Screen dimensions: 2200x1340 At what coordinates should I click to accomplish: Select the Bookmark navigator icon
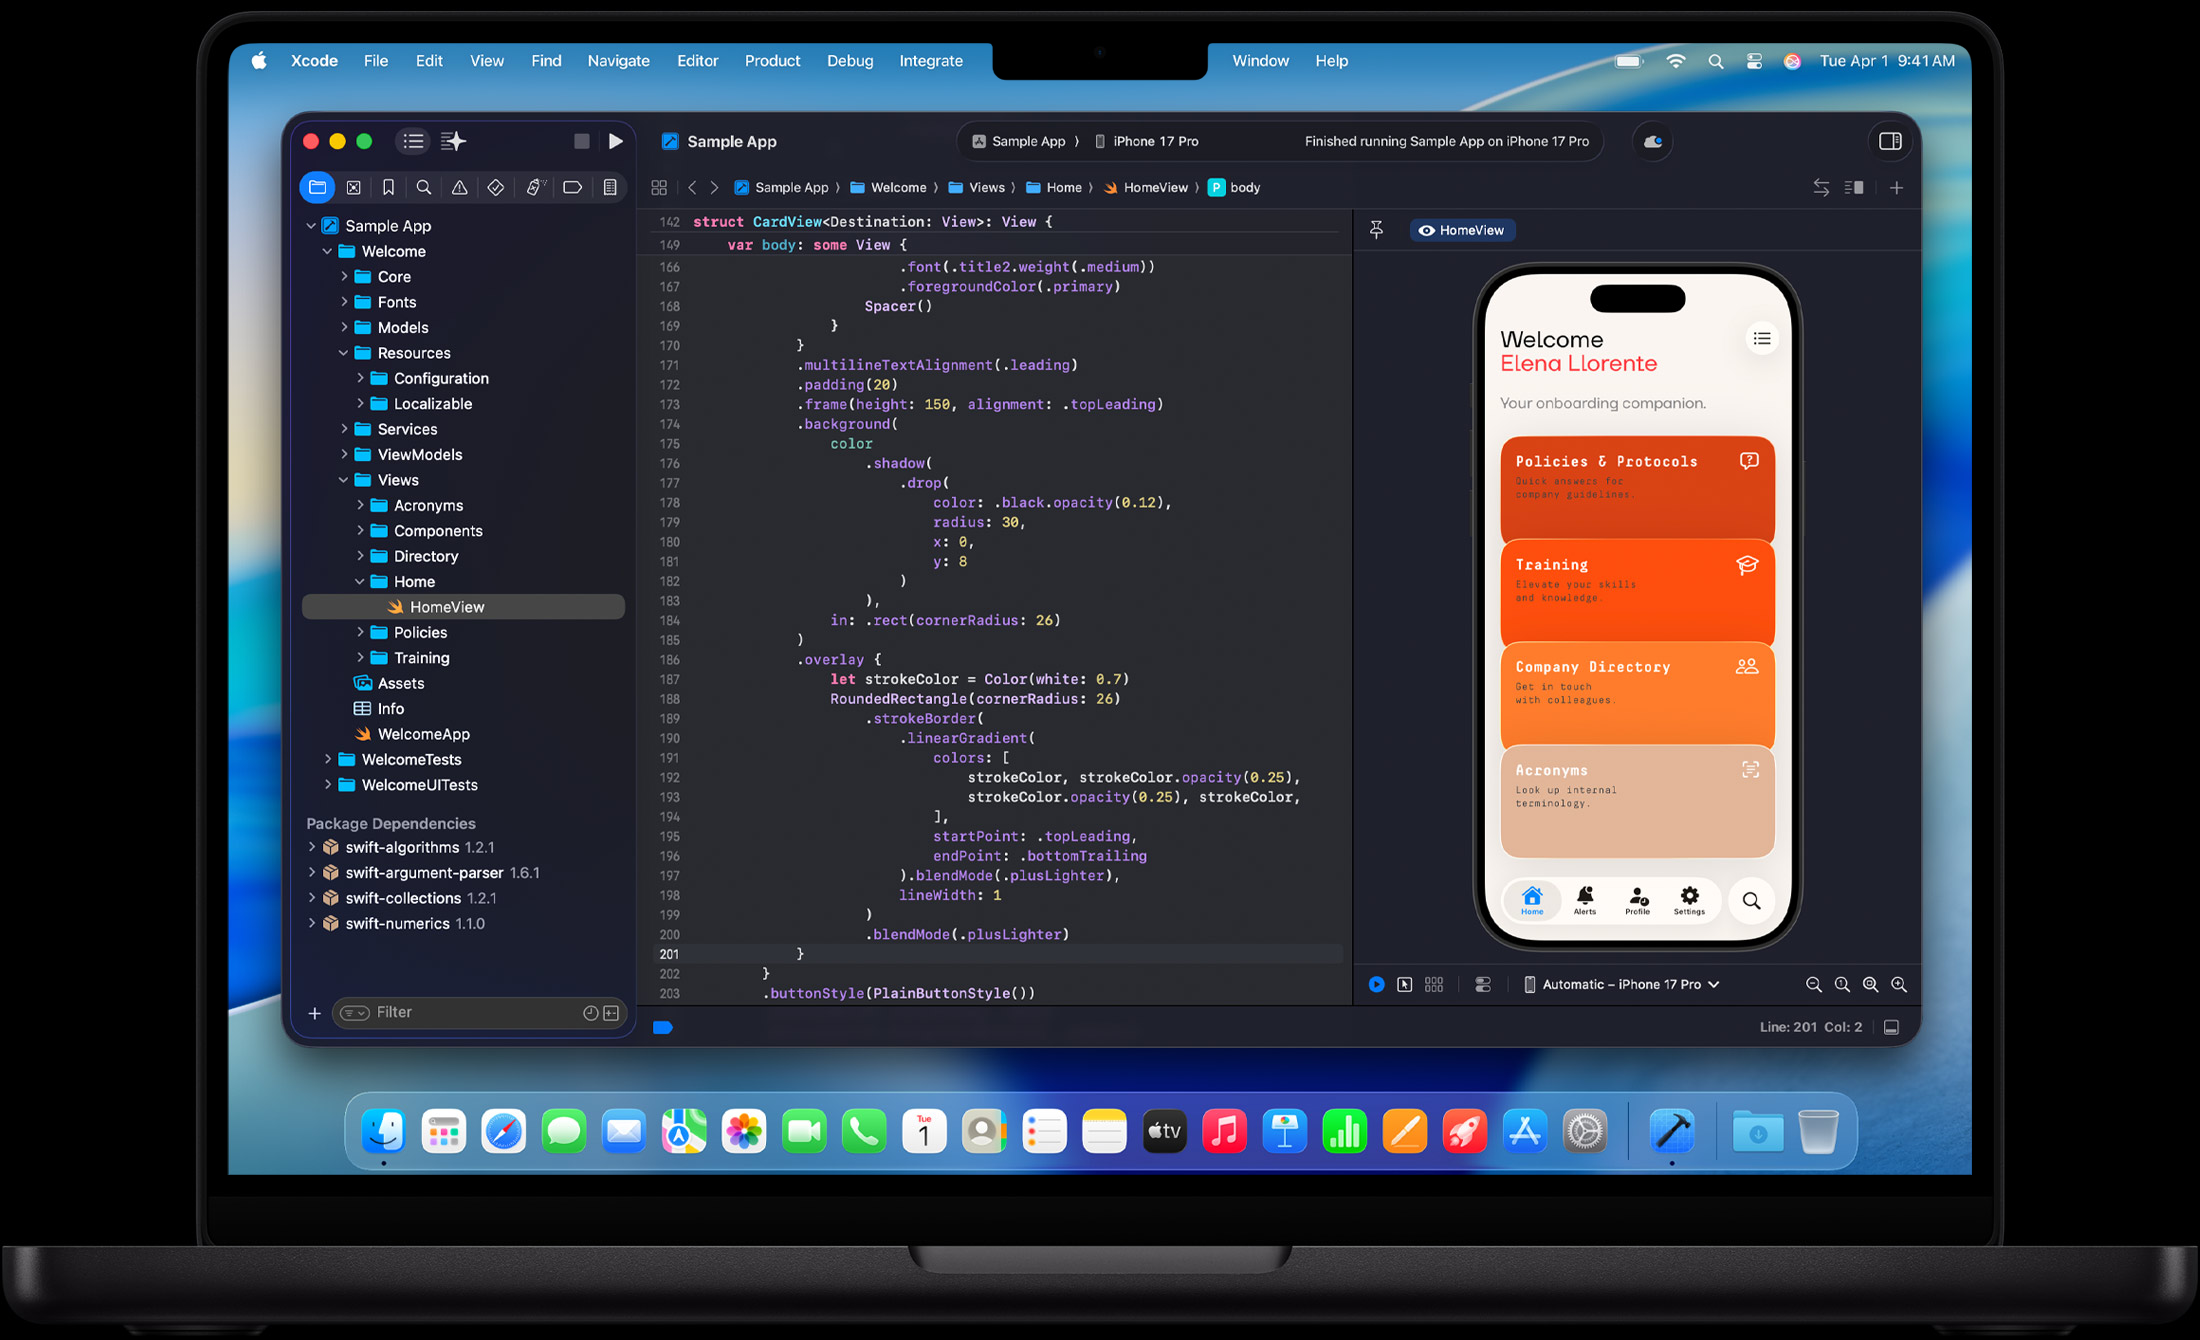pyautogui.click(x=389, y=187)
